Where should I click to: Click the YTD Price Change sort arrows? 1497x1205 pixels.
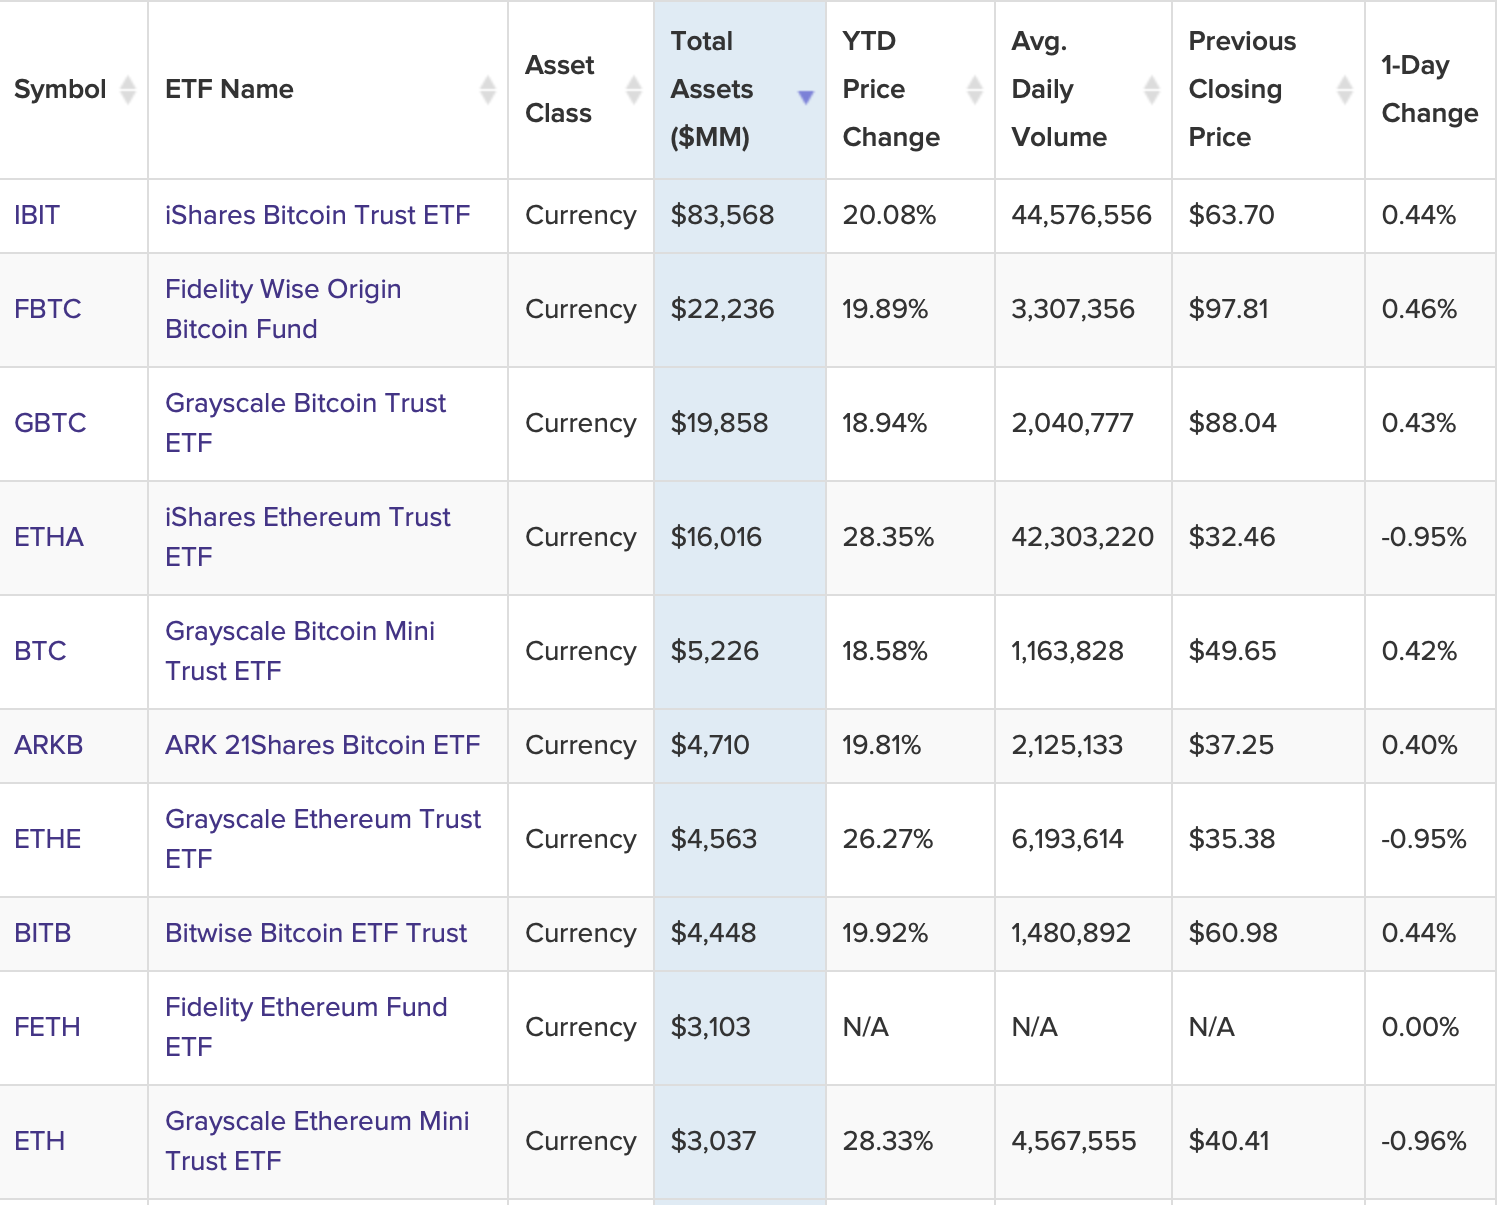click(x=974, y=90)
